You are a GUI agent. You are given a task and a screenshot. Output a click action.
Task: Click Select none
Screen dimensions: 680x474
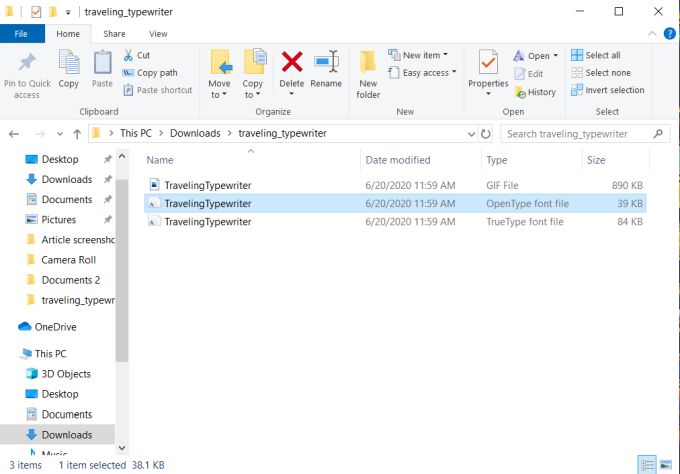click(x=601, y=72)
